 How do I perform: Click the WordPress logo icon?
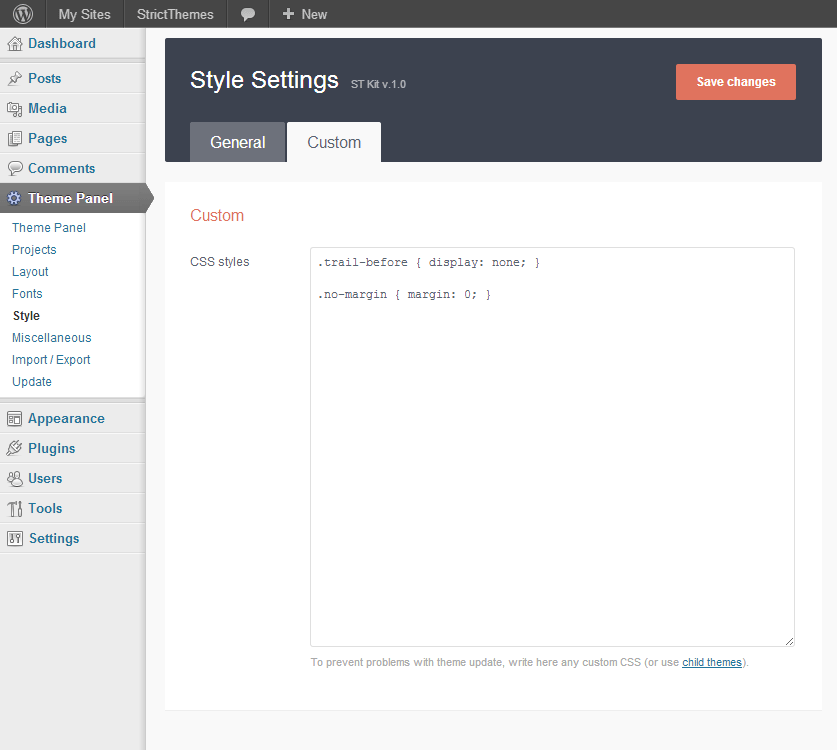click(23, 14)
